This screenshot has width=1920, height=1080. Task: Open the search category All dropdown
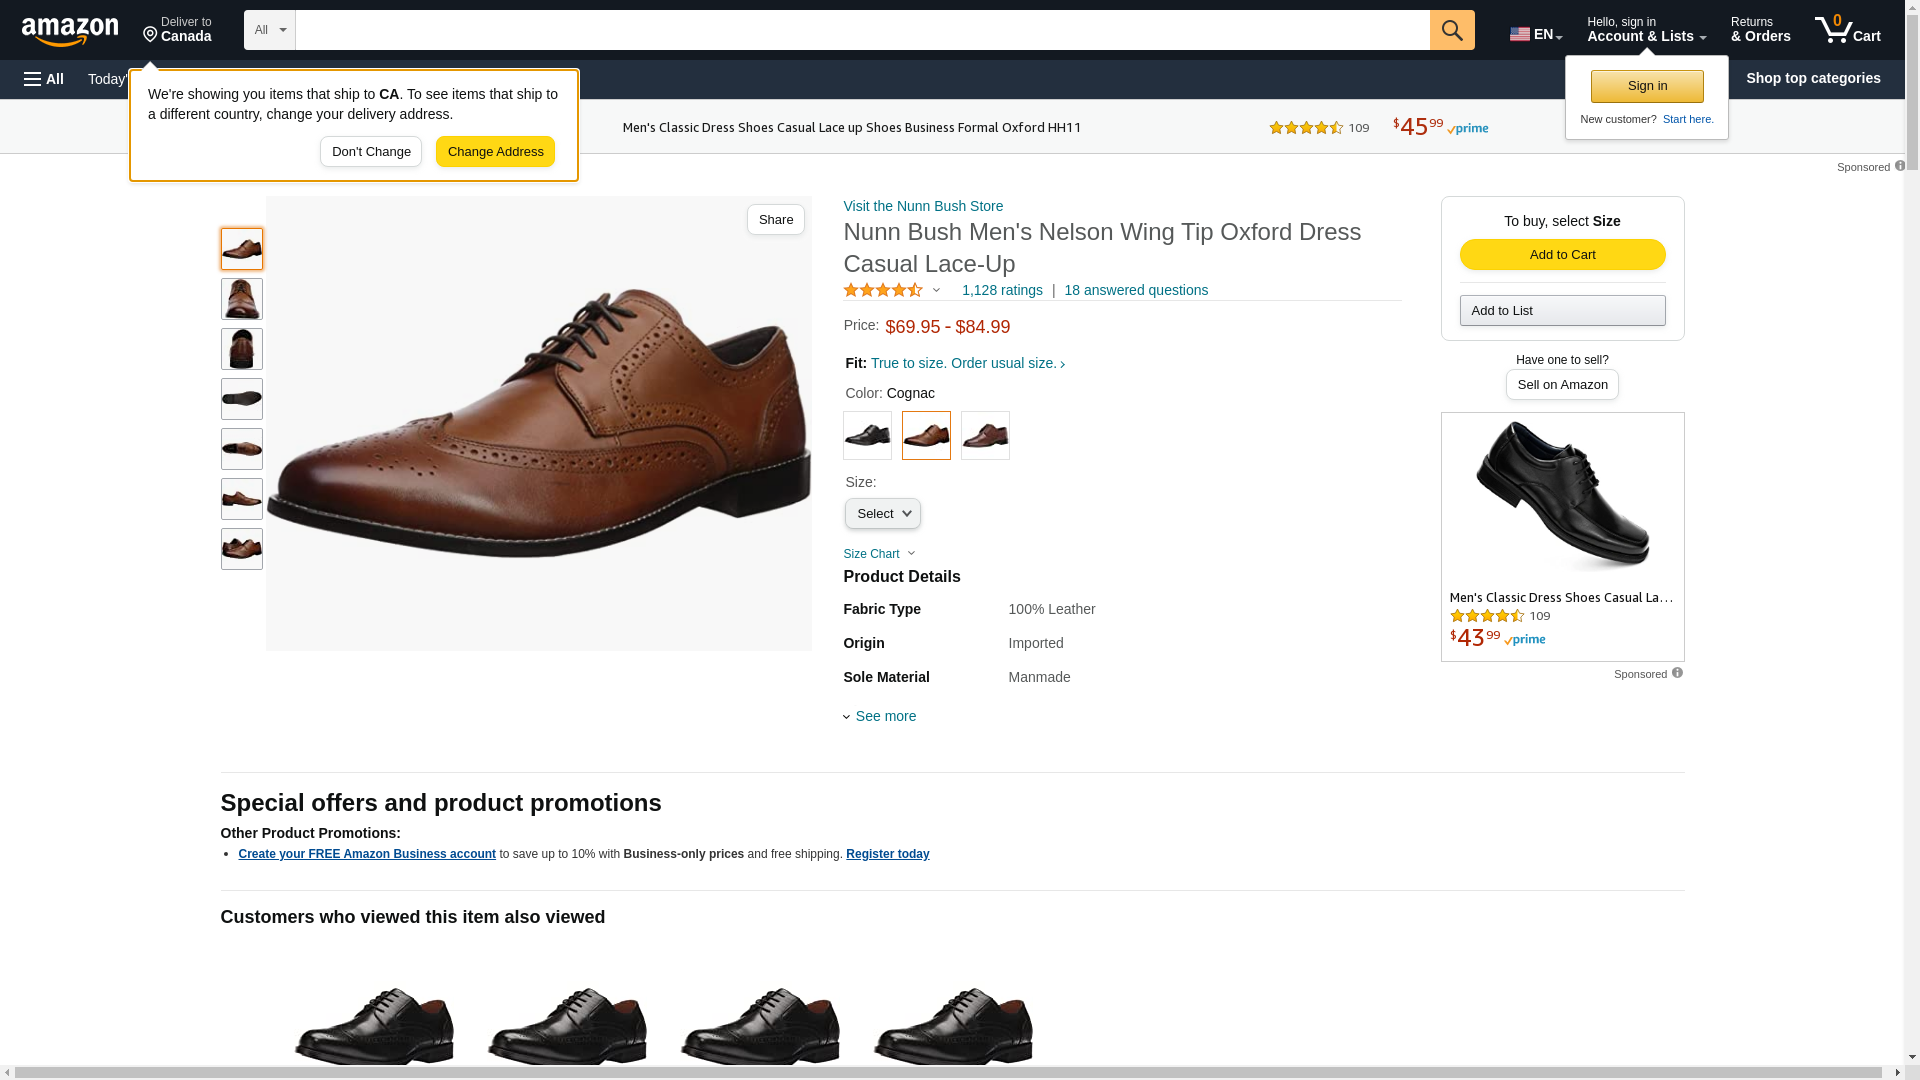click(269, 30)
